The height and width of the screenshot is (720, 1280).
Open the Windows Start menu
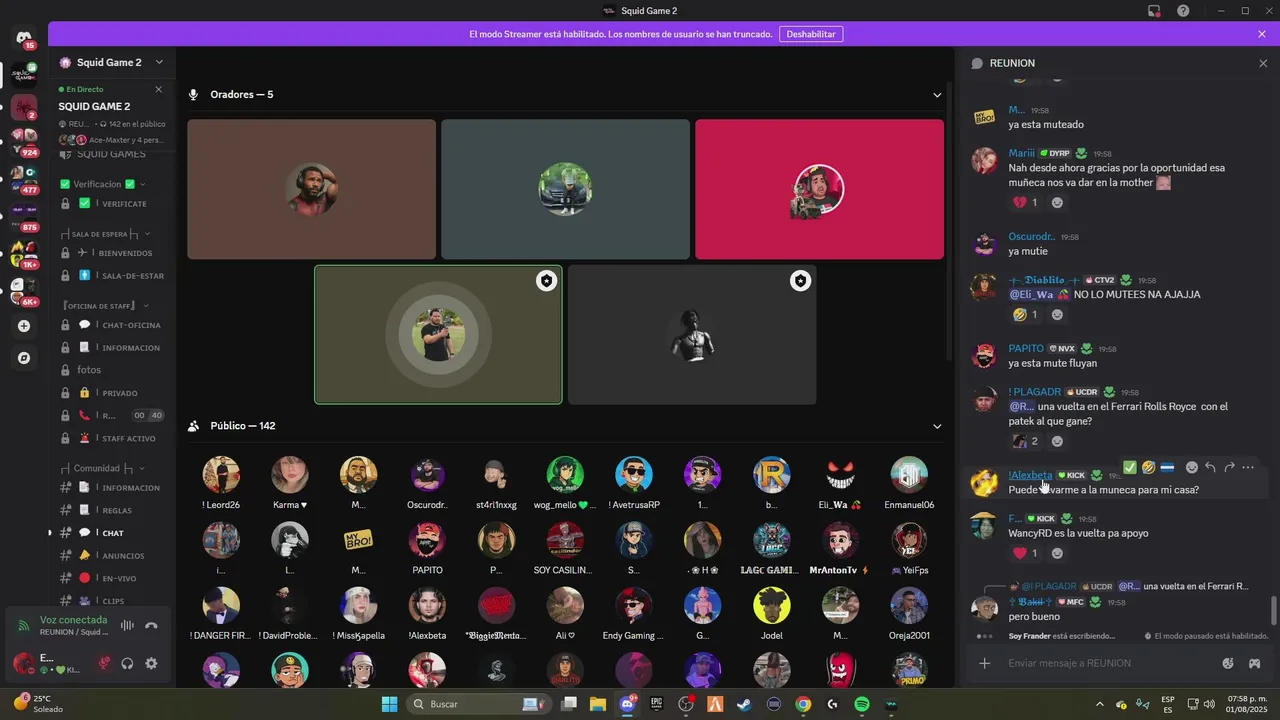389,704
